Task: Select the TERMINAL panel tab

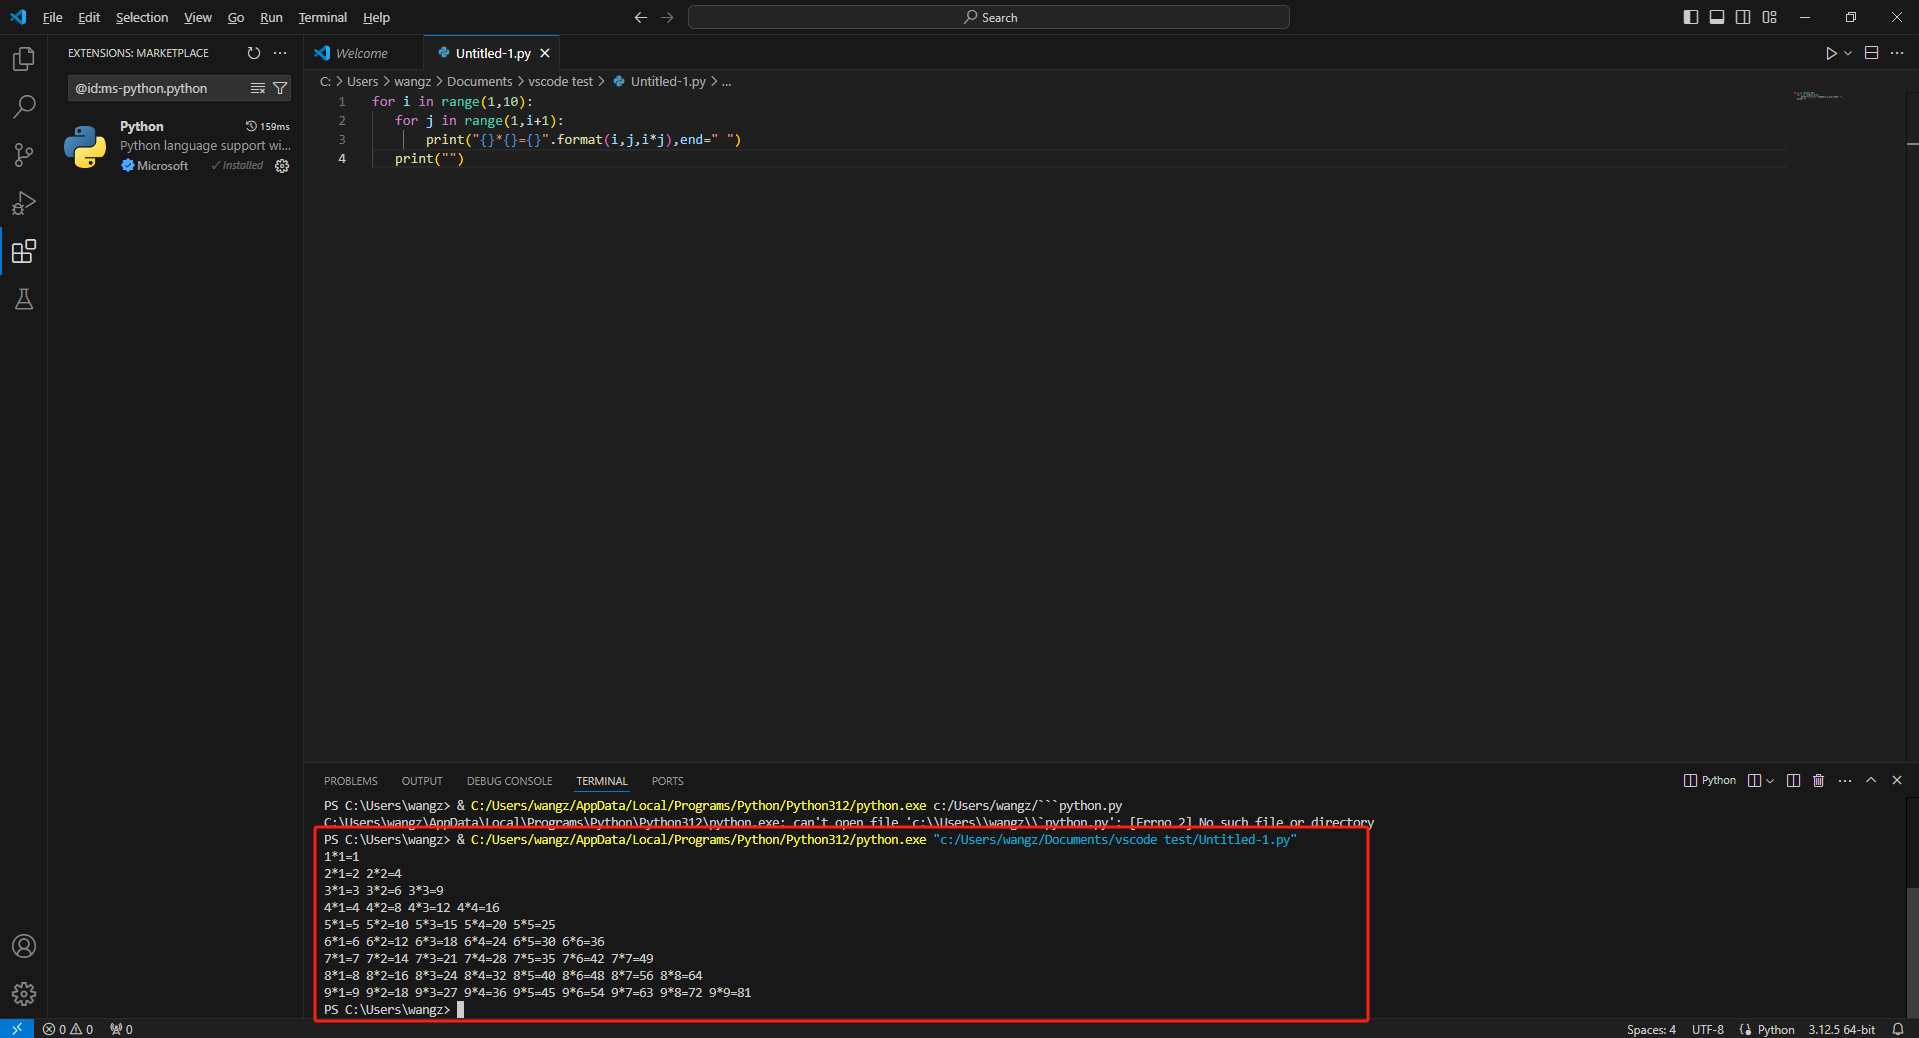Action: click(602, 781)
